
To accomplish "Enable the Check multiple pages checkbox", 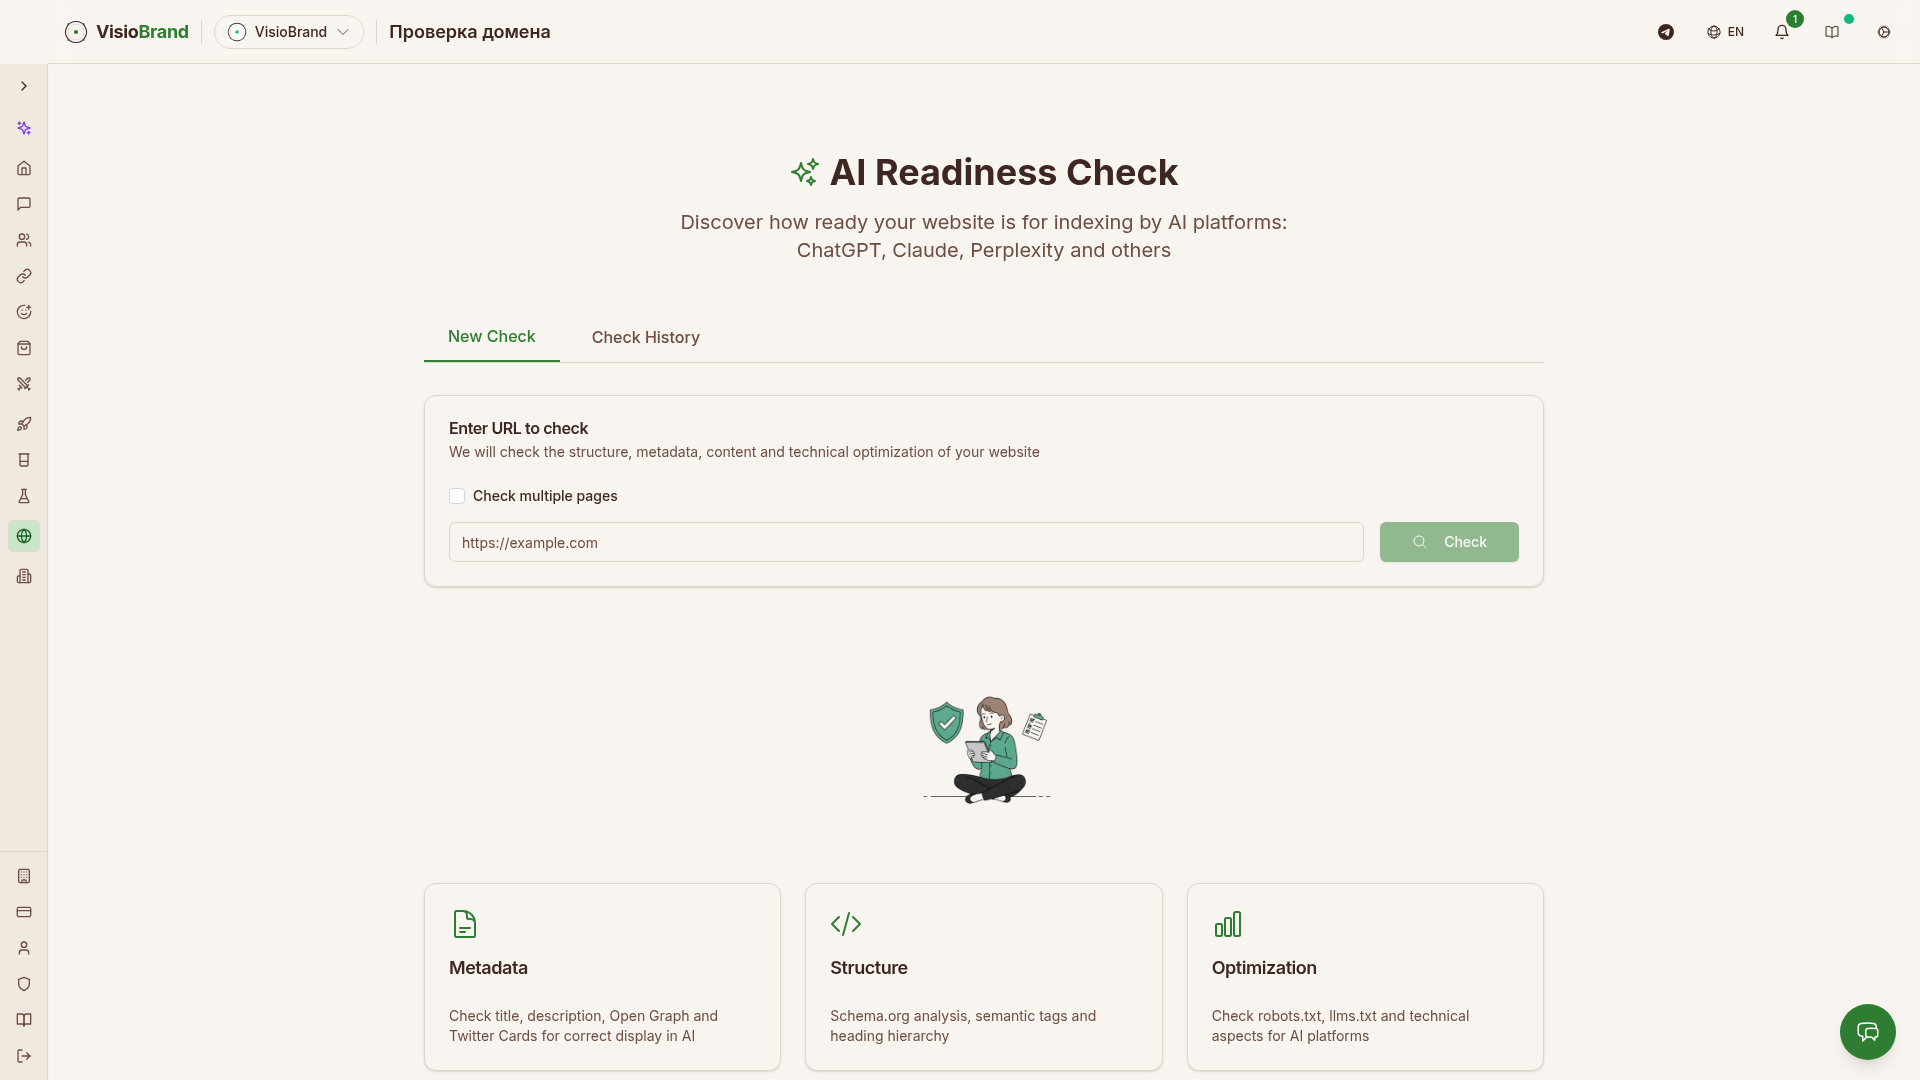I will [457, 496].
